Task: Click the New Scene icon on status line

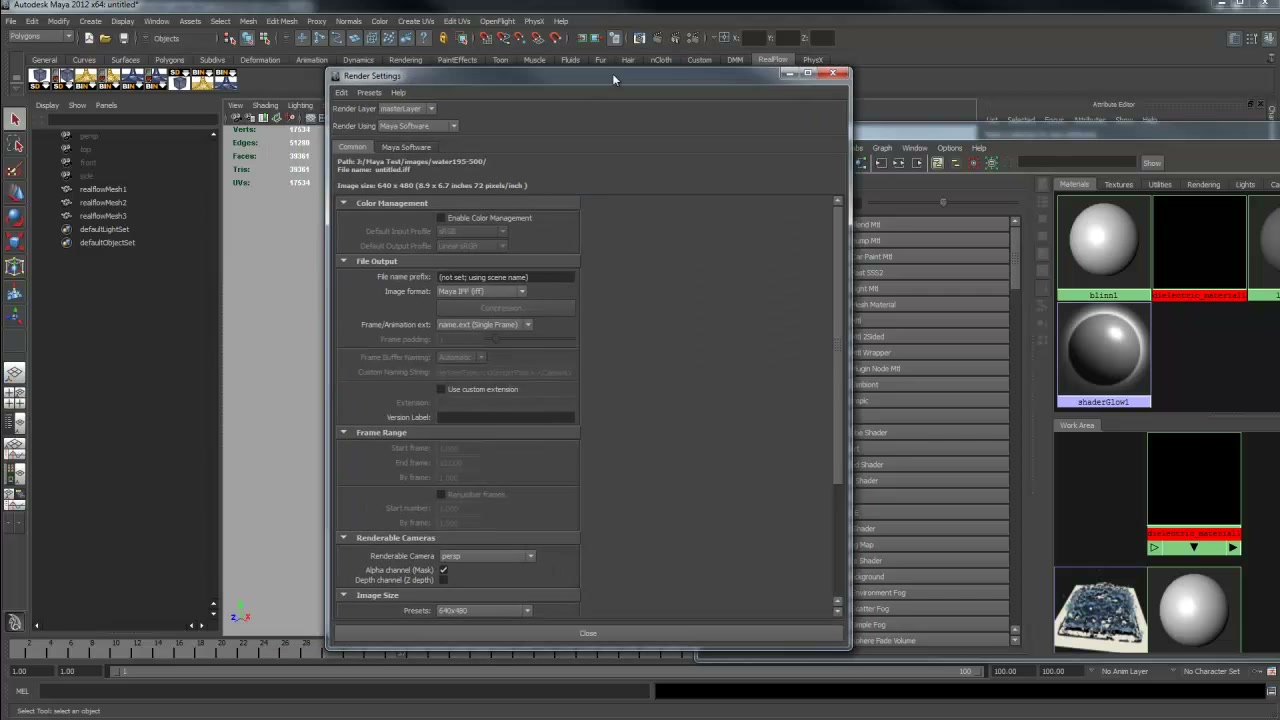Action: (x=88, y=38)
